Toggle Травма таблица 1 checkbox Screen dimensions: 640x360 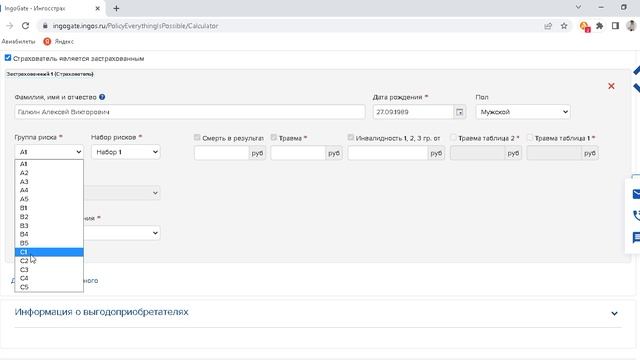click(x=530, y=138)
